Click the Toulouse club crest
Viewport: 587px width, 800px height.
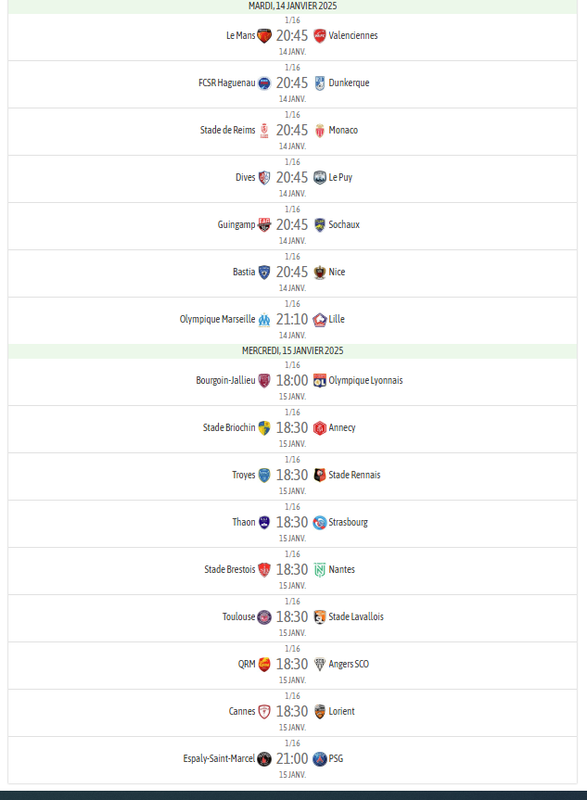(x=264, y=617)
